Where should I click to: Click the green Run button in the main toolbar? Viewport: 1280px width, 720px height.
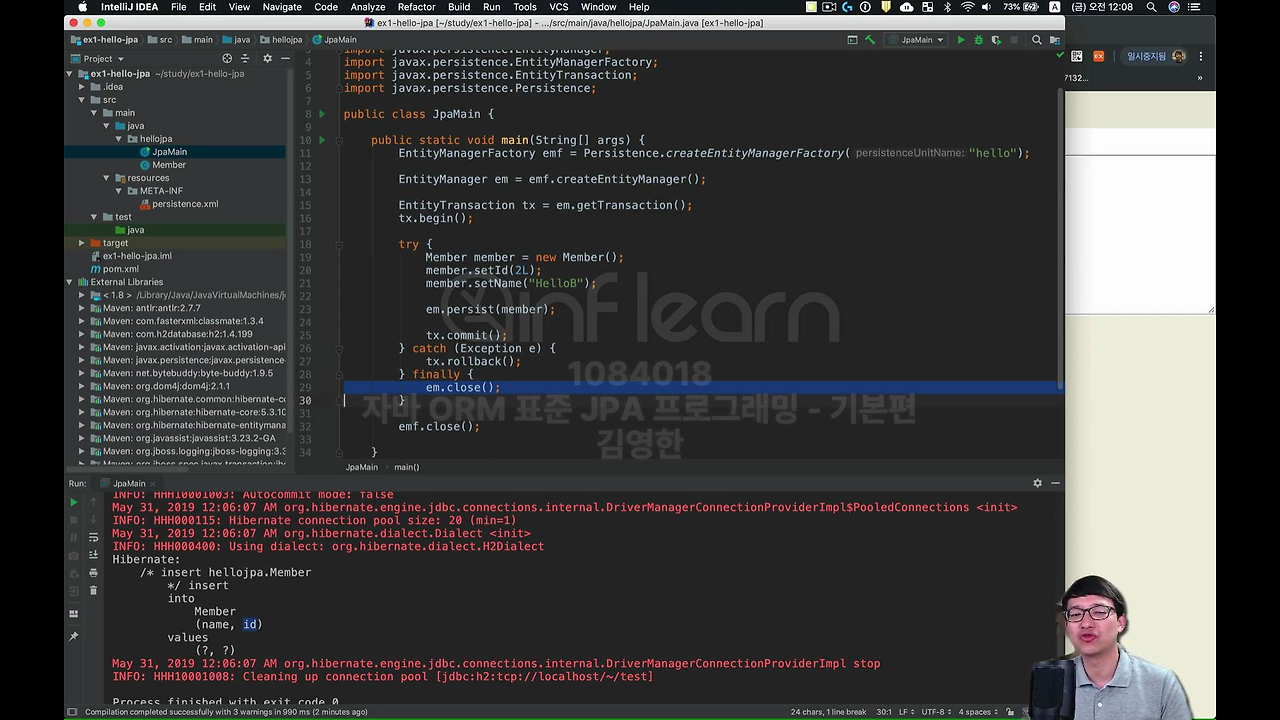click(x=961, y=40)
